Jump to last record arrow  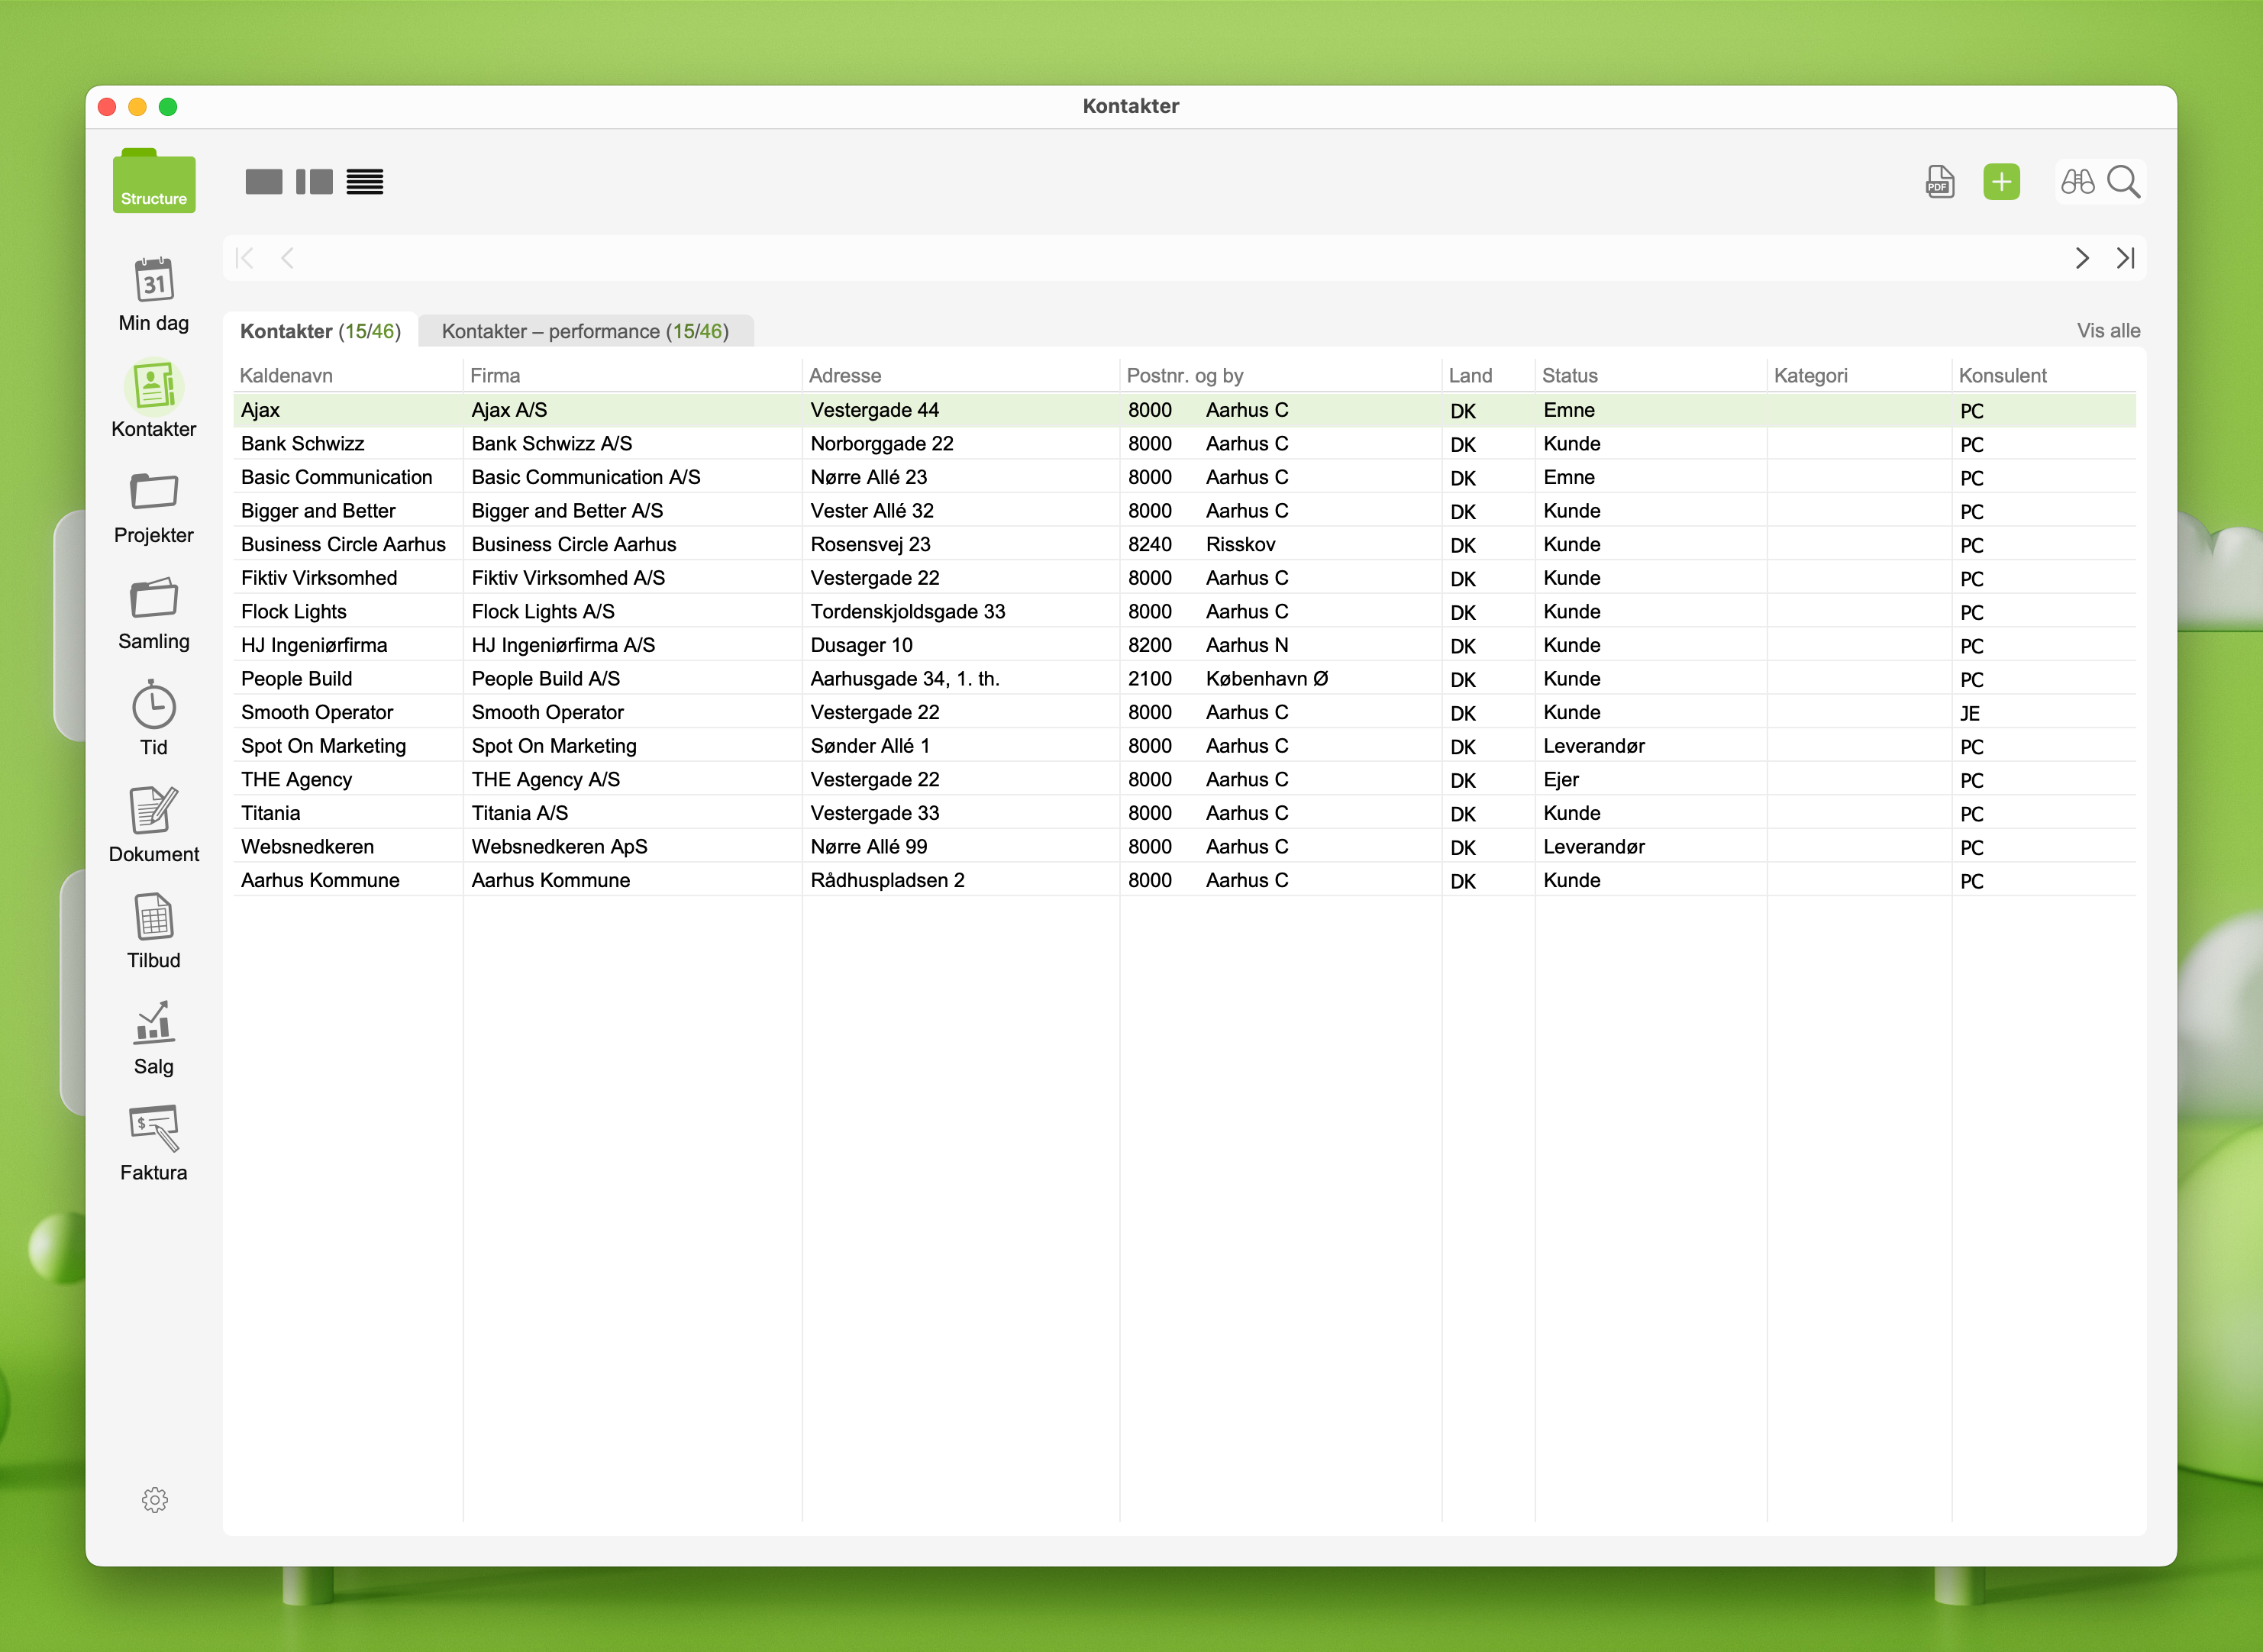[2126, 259]
